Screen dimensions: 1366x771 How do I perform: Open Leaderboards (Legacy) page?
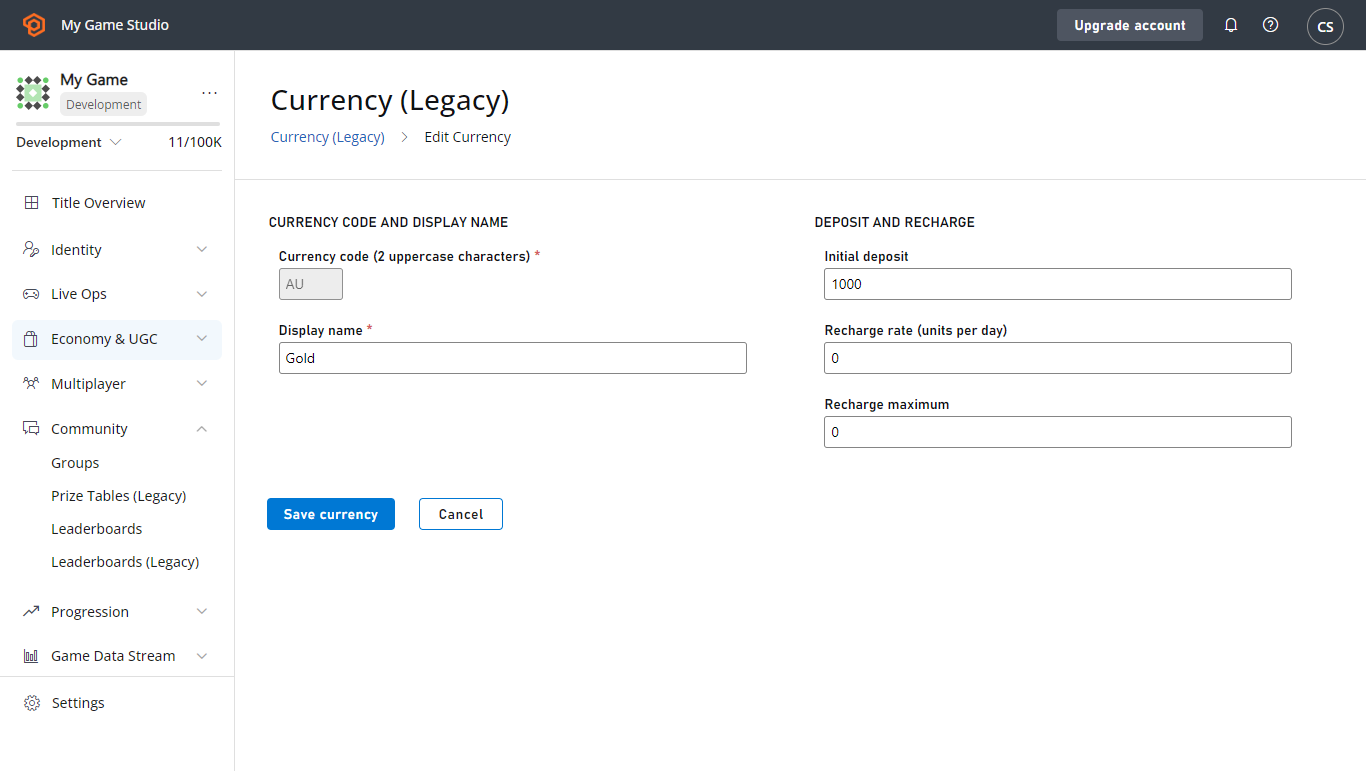tap(125, 562)
